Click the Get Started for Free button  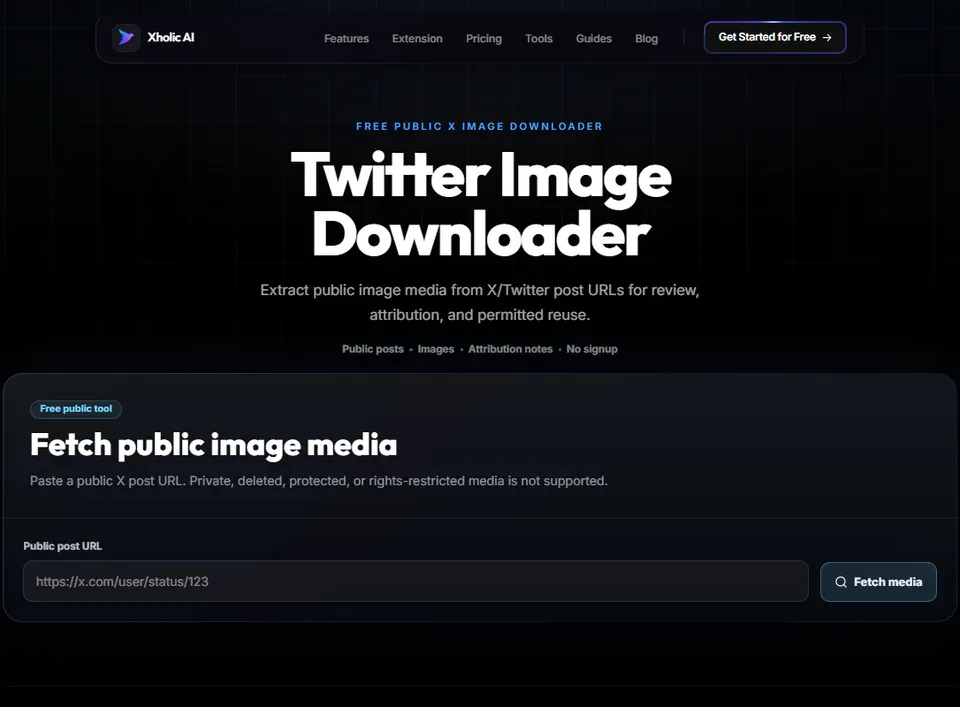pos(775,37)
